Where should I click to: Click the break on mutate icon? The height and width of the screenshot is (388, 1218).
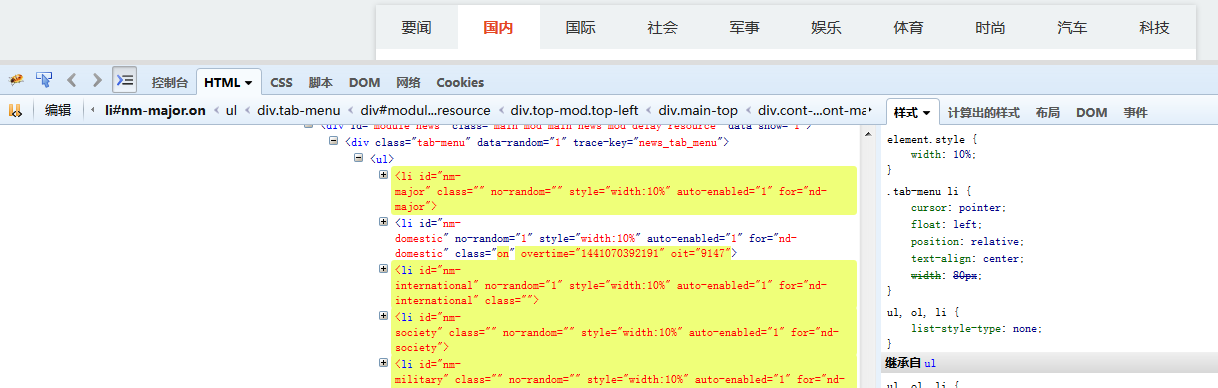click(x=15, y=111)
